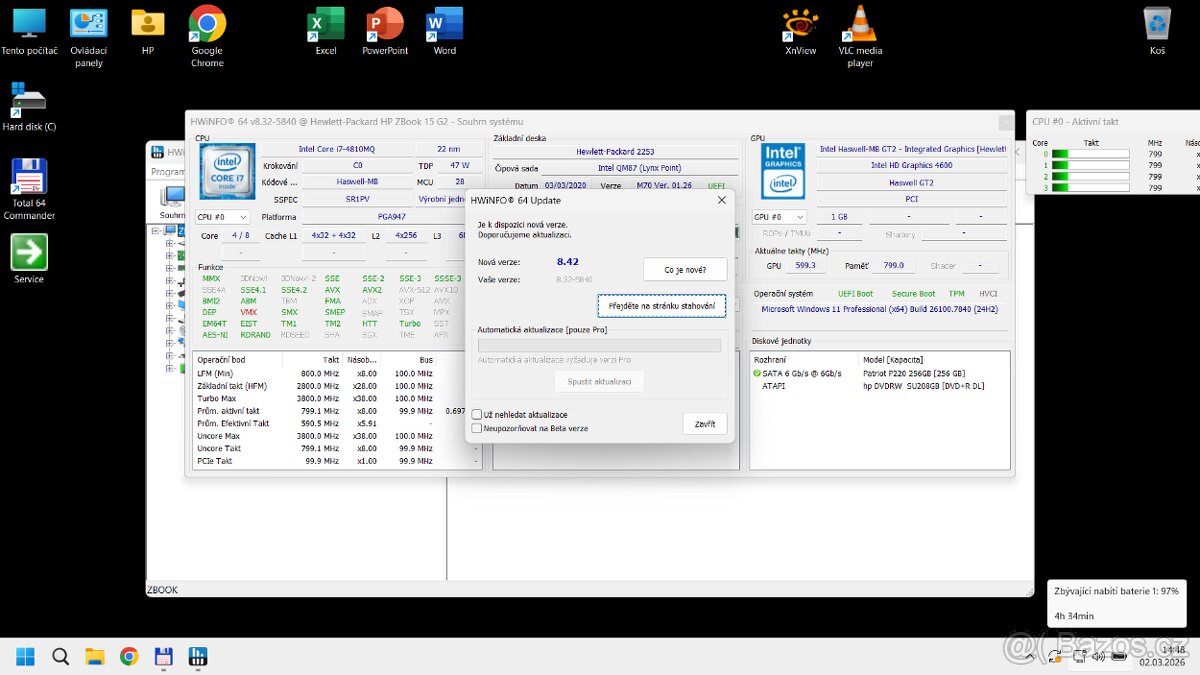The width and height of the screenshot is (1200, 675).
Task: Click 'Microsoft Windows 11 Professional' OS text
Action: [x=879, y=310]
